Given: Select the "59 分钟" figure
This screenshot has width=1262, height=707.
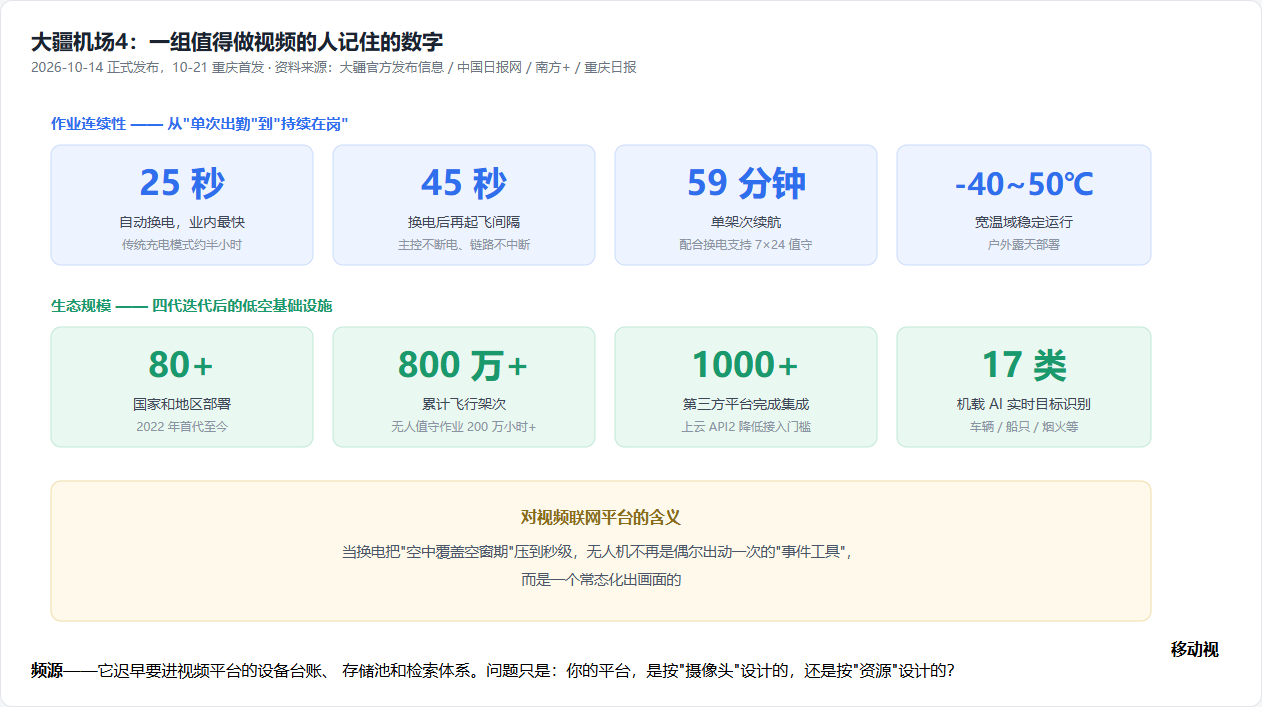Looking at the screenshot, I should (x=746, y=183).
